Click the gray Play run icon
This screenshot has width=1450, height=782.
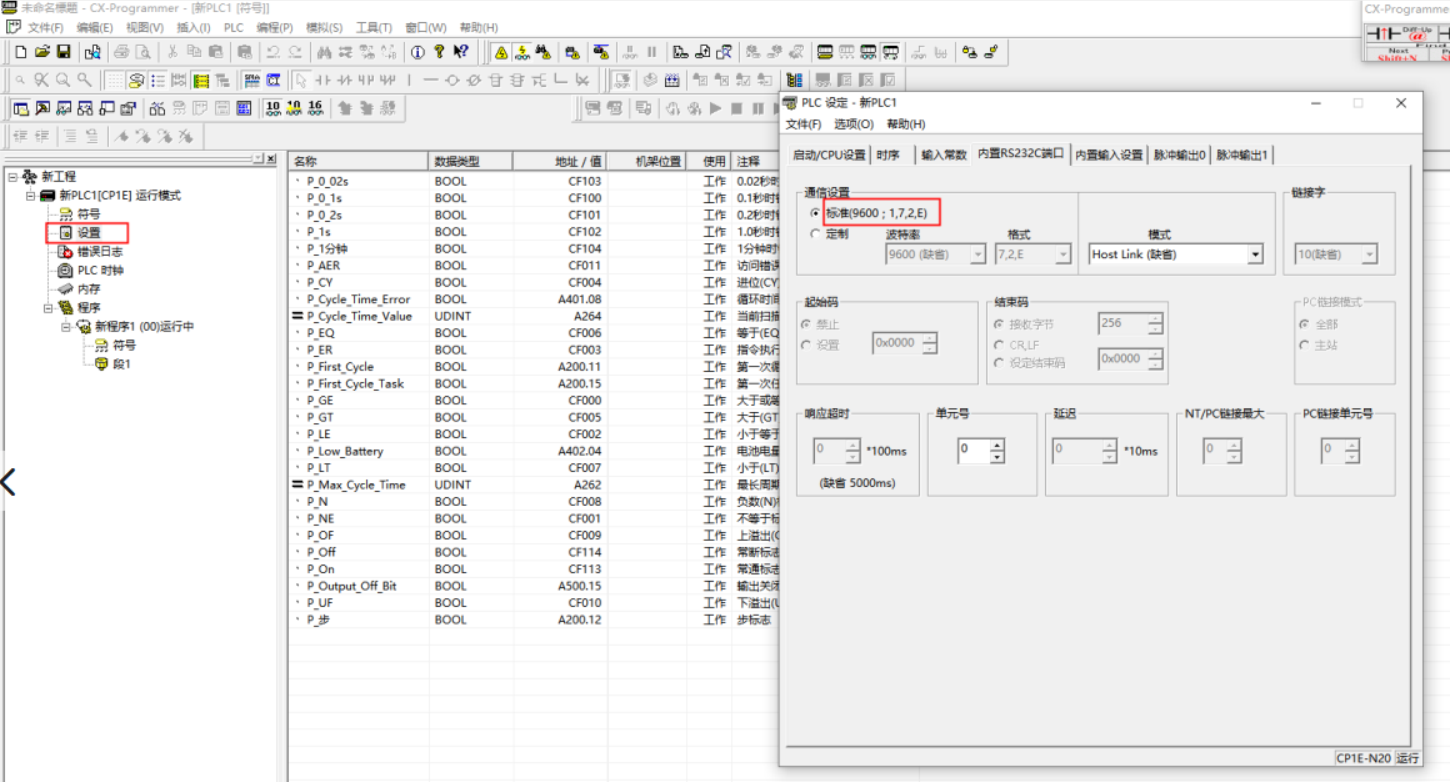coord(715,108)
